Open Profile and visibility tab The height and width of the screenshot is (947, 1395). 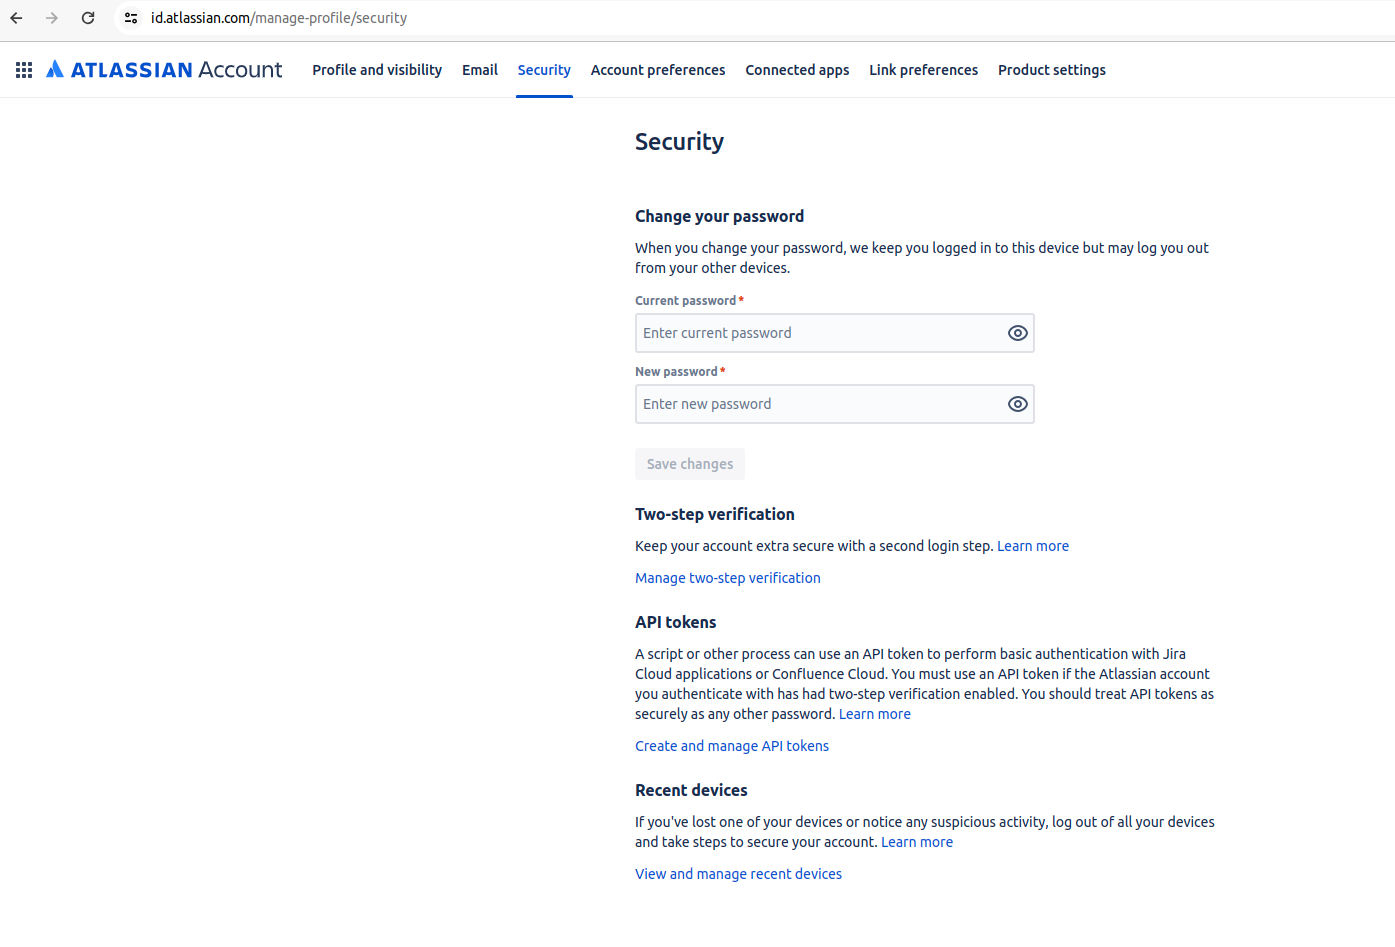point(377,70)
